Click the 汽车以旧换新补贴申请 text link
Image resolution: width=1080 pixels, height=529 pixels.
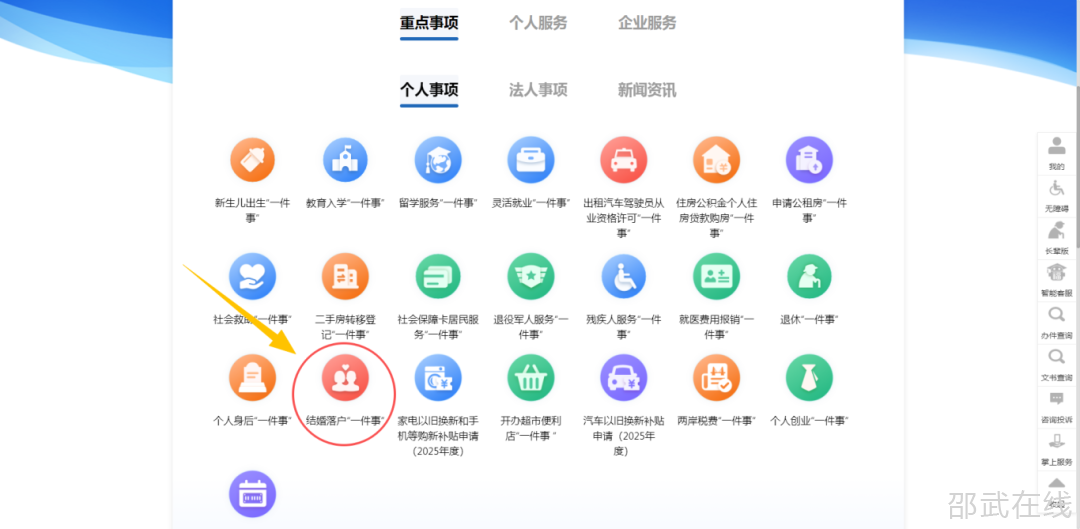(623, 436)
